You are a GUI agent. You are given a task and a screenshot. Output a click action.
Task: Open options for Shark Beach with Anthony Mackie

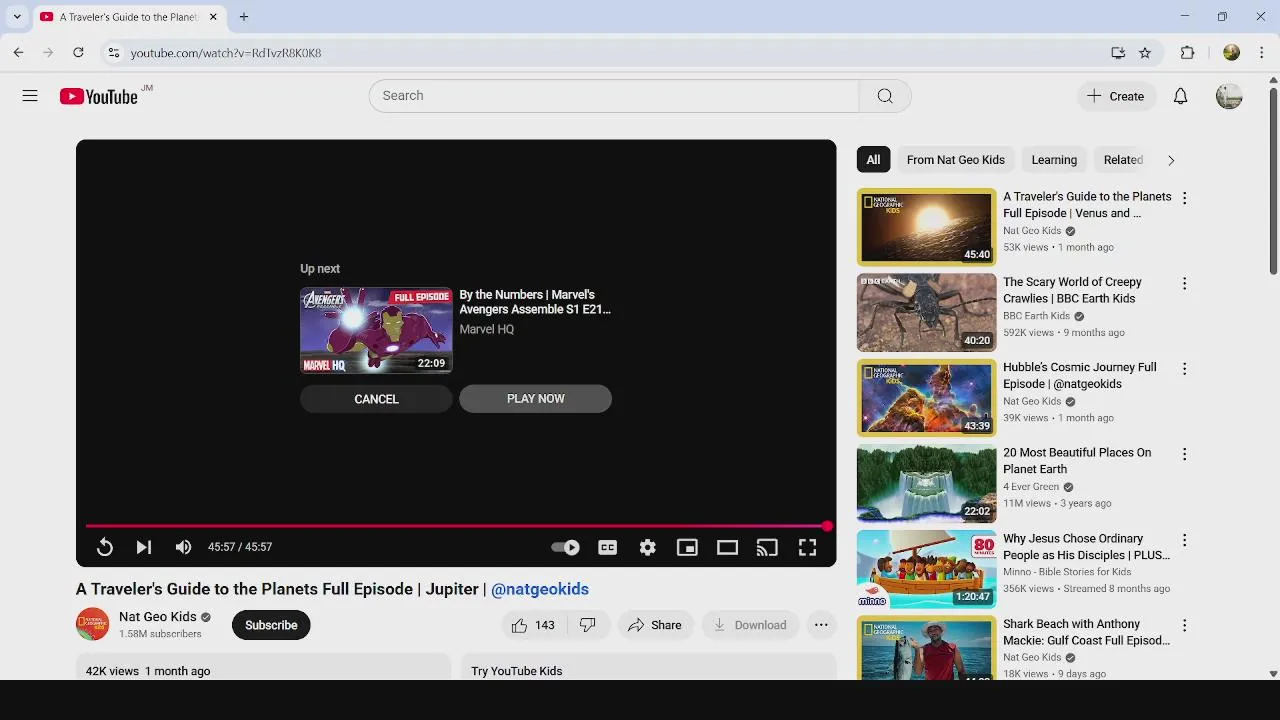coord(1184,625)
